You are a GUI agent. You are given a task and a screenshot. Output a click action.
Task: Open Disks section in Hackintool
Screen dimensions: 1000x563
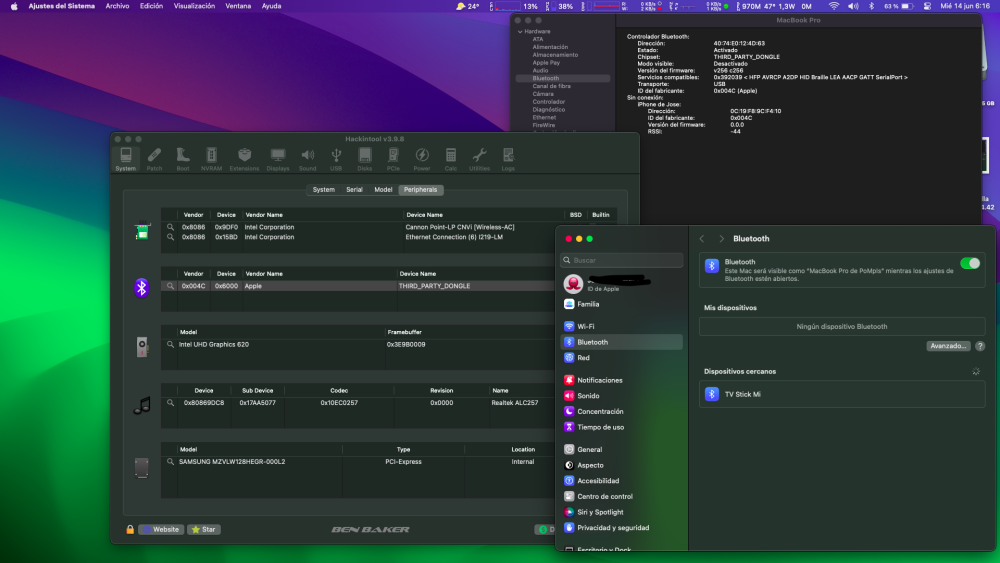tap(365, 159)
